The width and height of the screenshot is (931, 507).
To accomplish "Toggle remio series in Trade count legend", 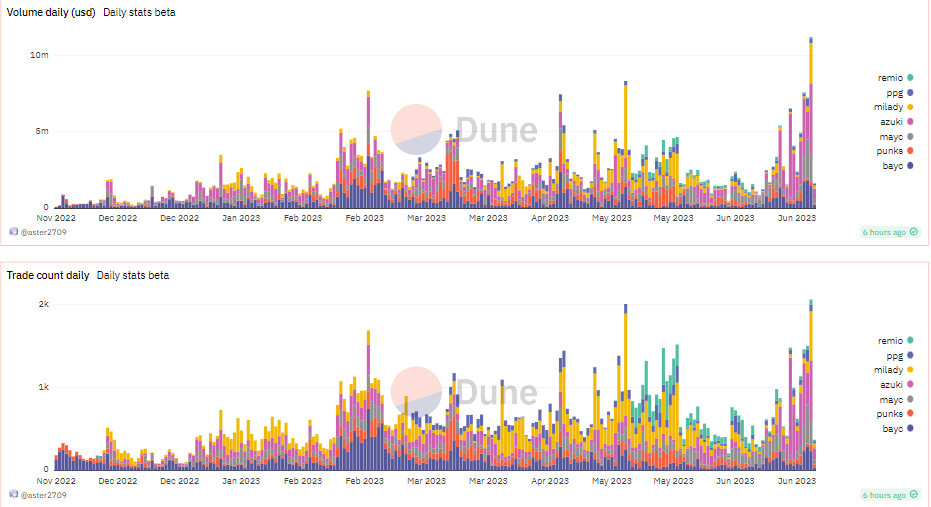I will pyautogui.click(x=895, y=341).
